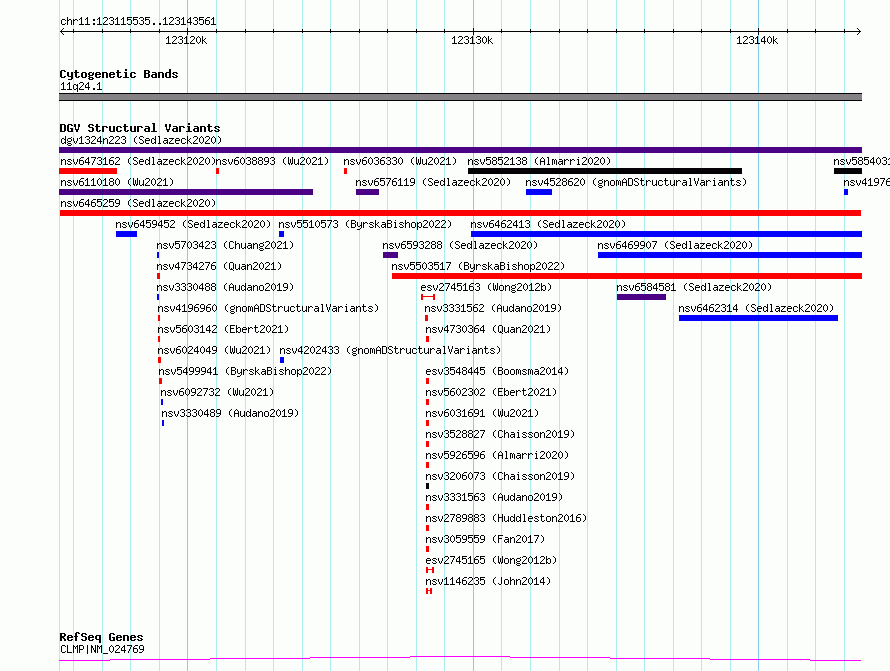The image size is (890, 671).
Task: Open nsv5503517 (ByrskaBishop2022) label
Action: pos(478,266)
